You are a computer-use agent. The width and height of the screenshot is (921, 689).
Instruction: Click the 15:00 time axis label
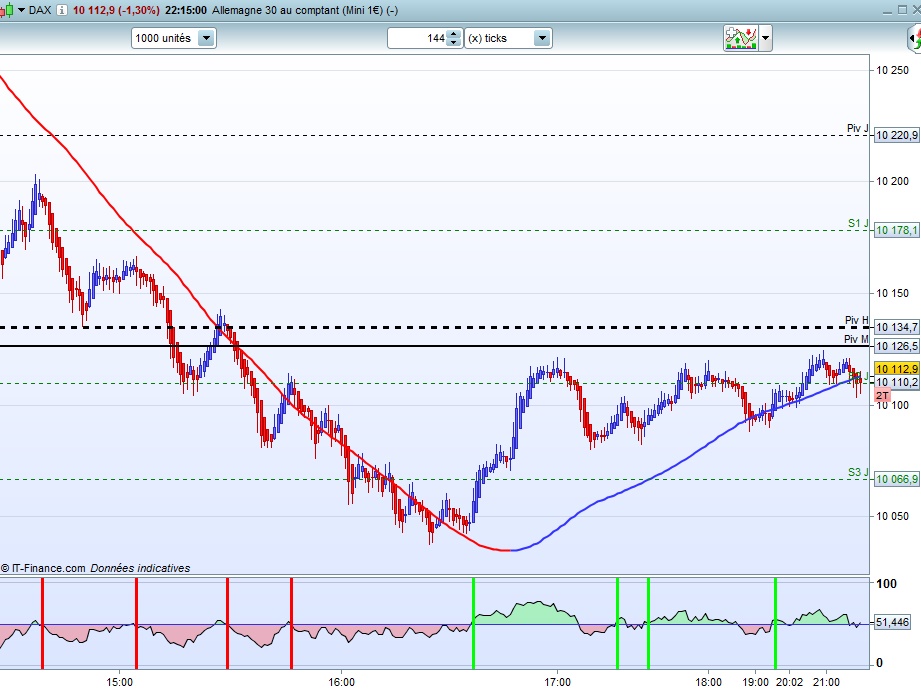[119, 682]
